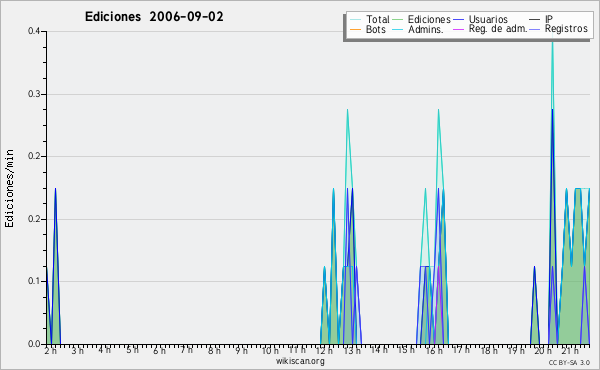This screenshot has height=370, width=600.
Task: Select the Usuarios legend label
Action: (x=488, y=19)
